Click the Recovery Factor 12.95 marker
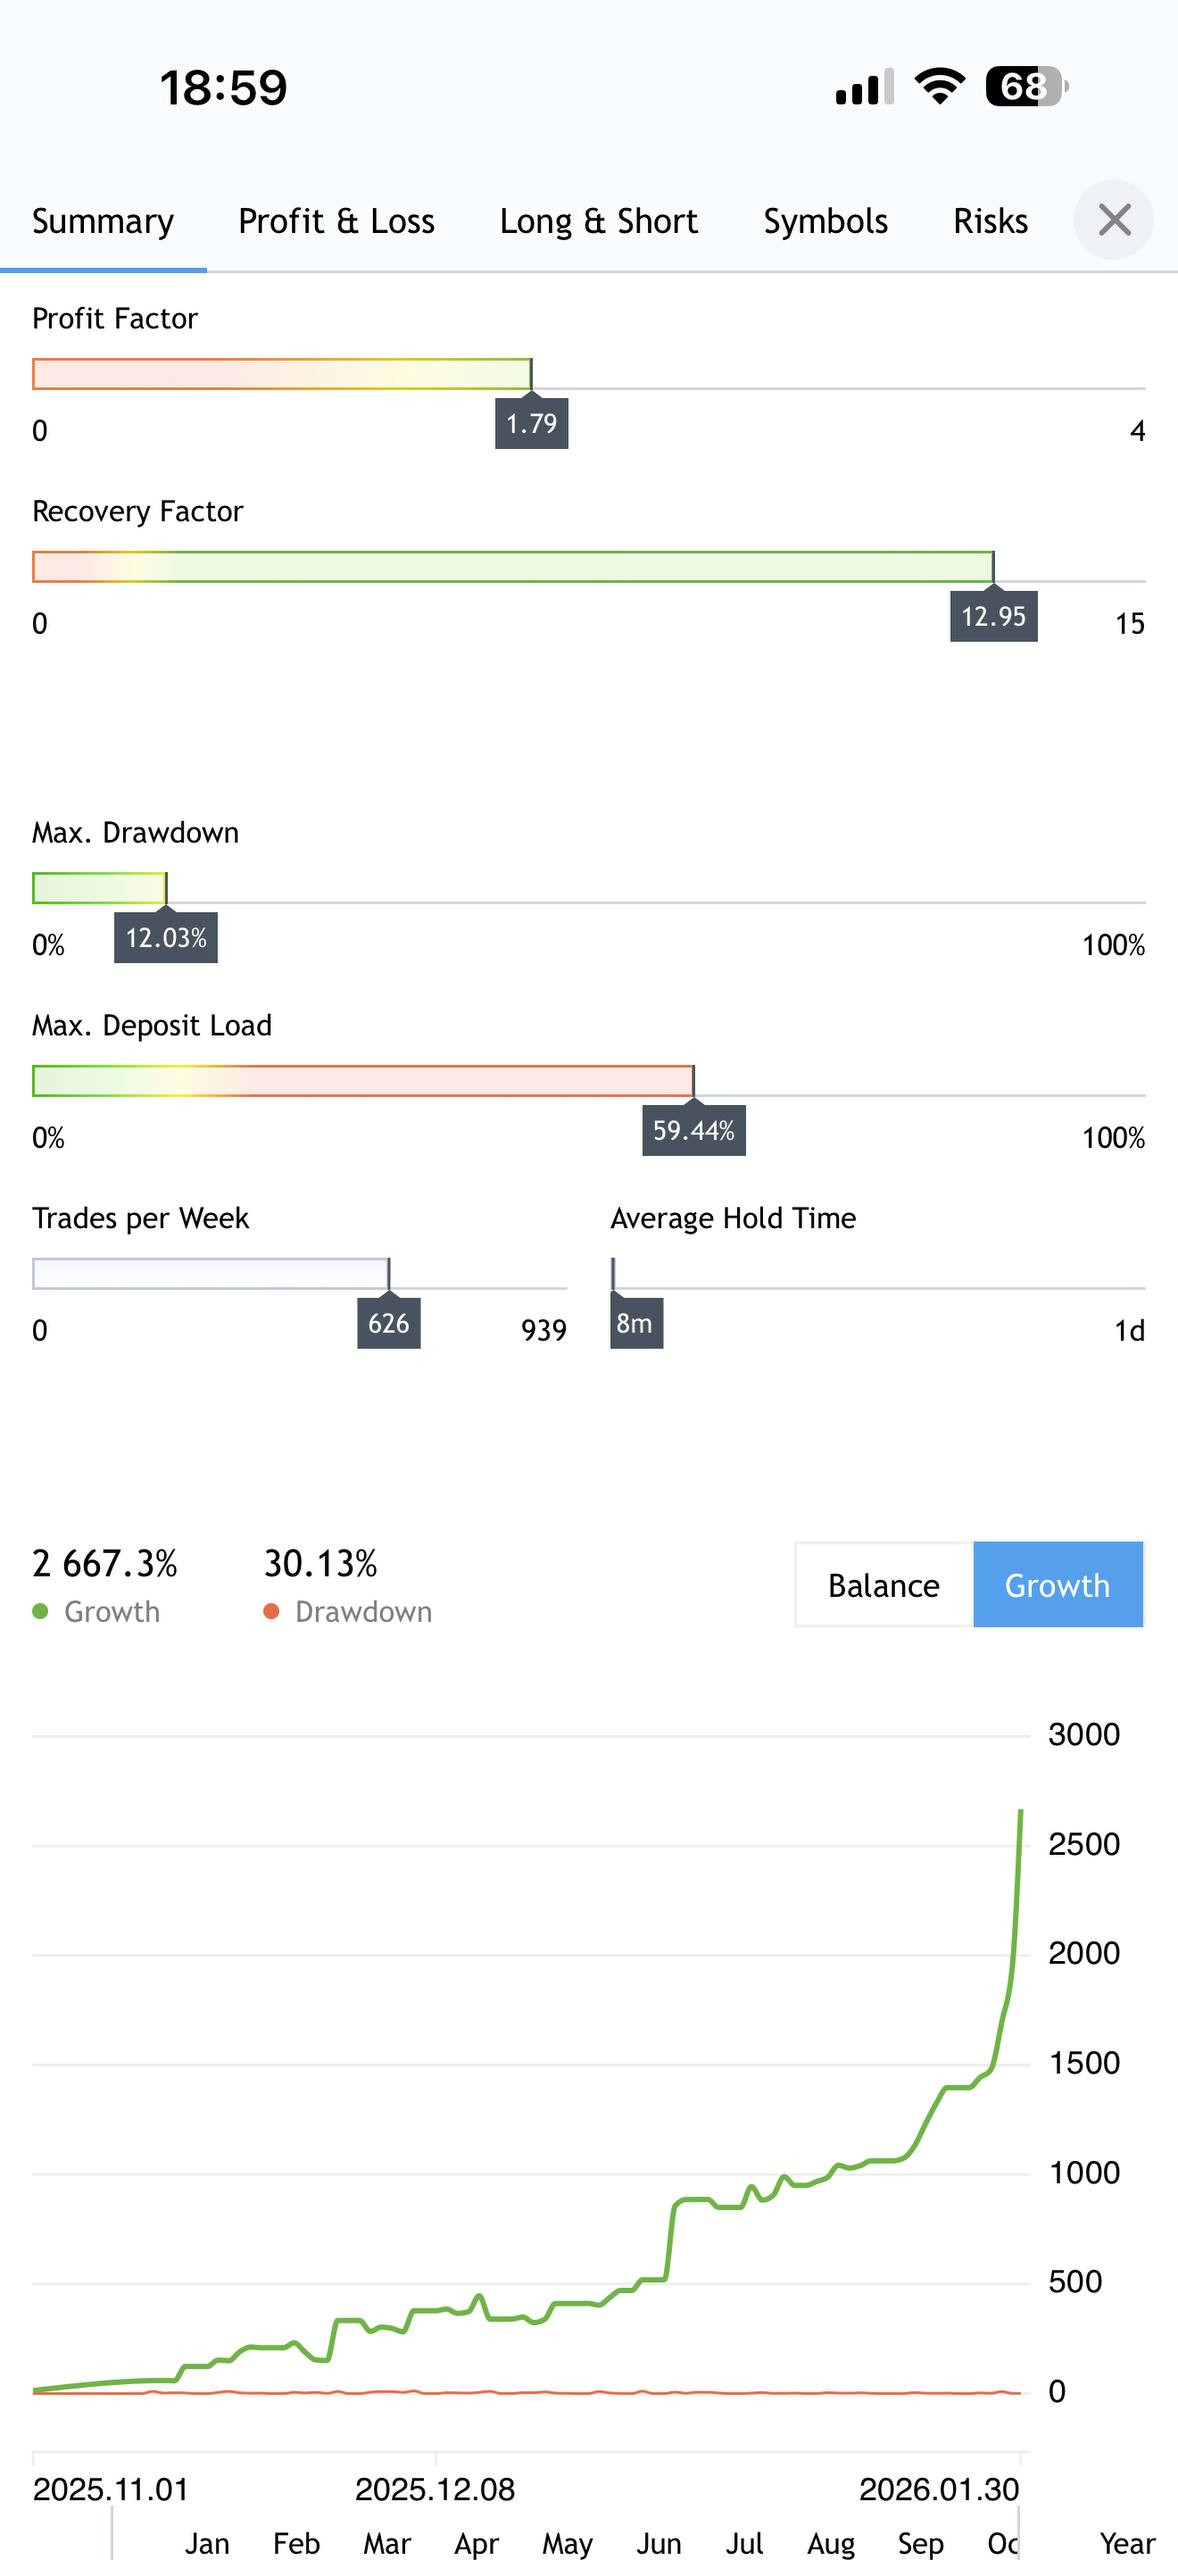 (x=993, y=616)
